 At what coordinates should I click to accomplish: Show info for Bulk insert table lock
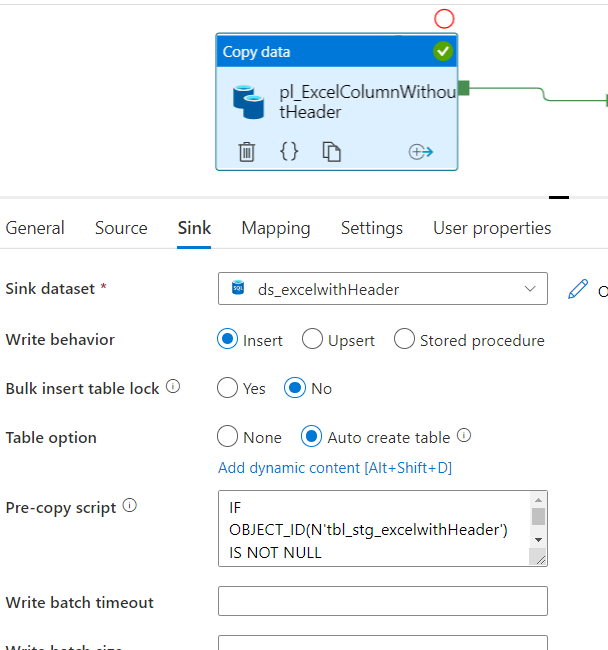173,386
